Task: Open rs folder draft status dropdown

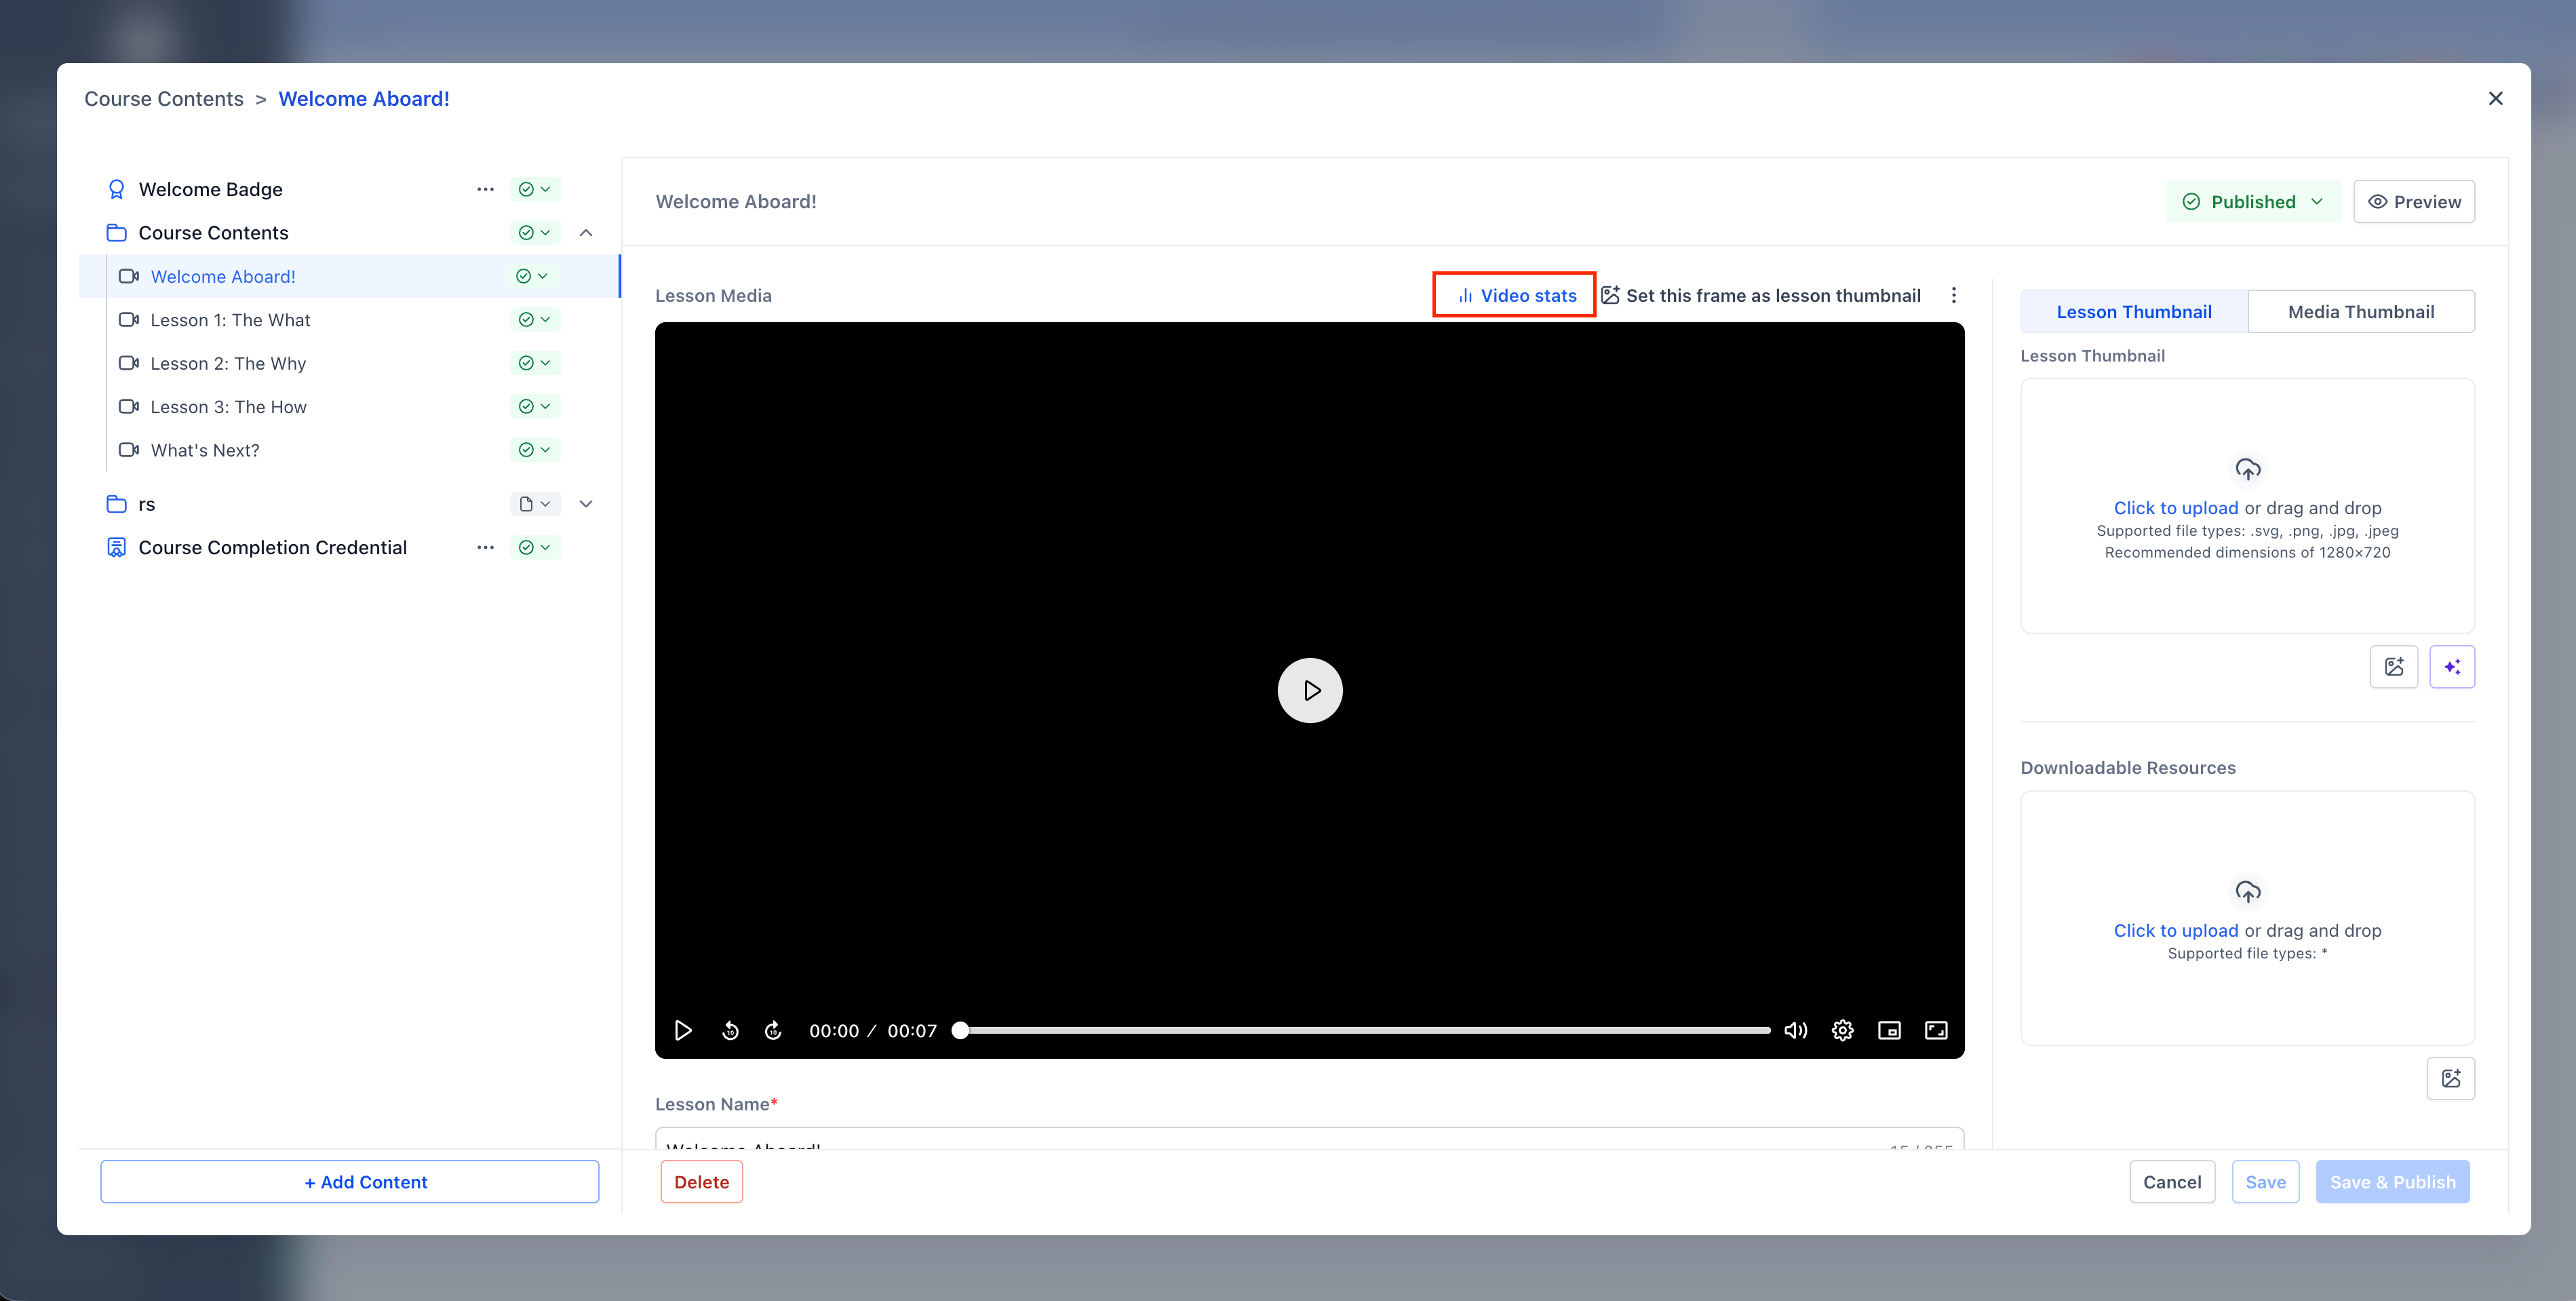Action: click(x=535, y=504)
